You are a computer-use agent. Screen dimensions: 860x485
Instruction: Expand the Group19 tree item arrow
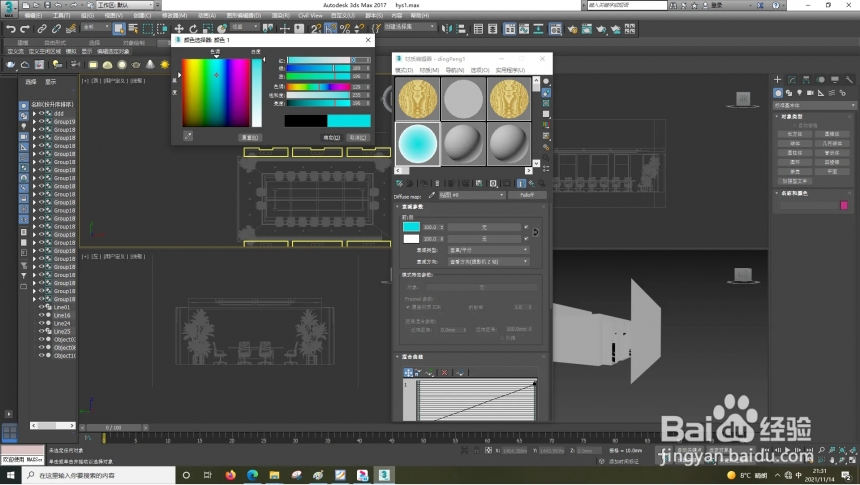tap(34, 121)
